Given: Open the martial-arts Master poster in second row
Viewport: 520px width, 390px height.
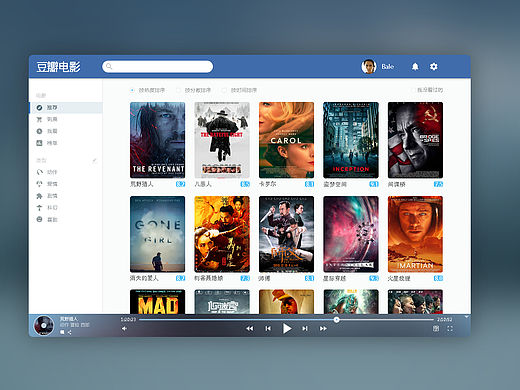Looking at the screenshot, I should 286,234.
